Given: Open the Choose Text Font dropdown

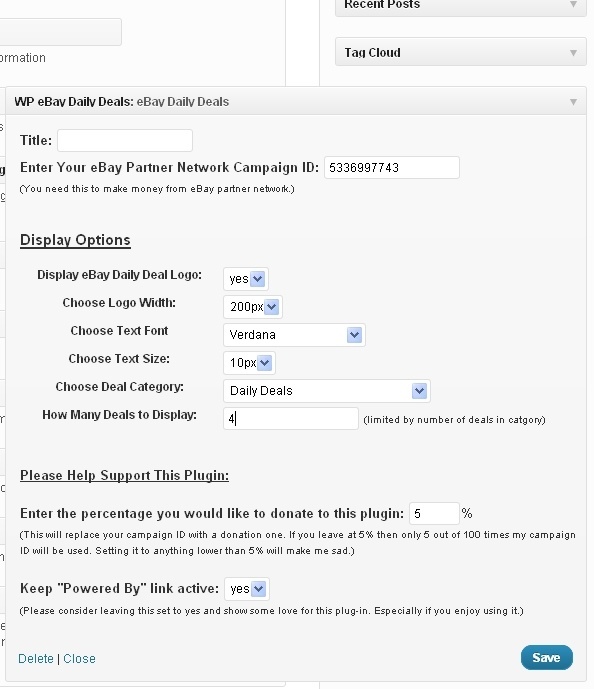Looking at the screenshot, I should 294,335.
